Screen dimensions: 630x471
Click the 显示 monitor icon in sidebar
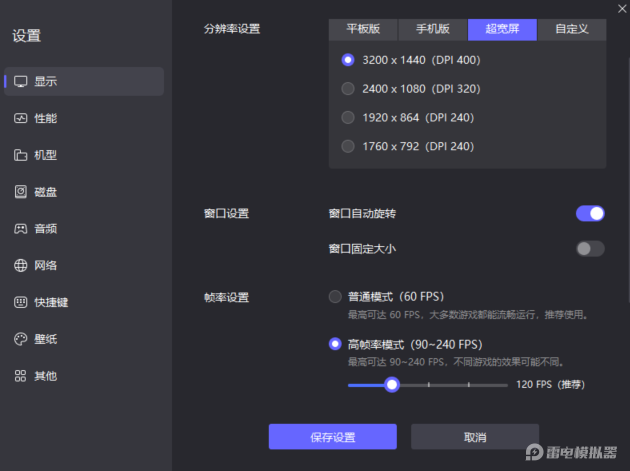(x=20, y=82)
